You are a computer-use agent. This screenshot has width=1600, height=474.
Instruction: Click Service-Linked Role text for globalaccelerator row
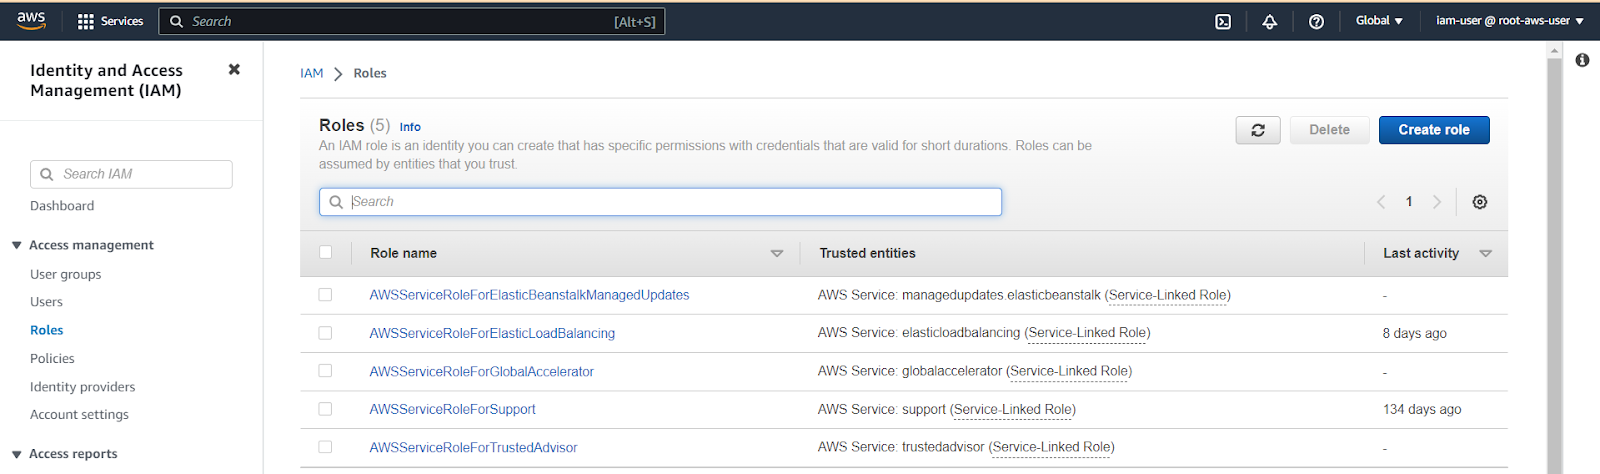coord(1069,371)
